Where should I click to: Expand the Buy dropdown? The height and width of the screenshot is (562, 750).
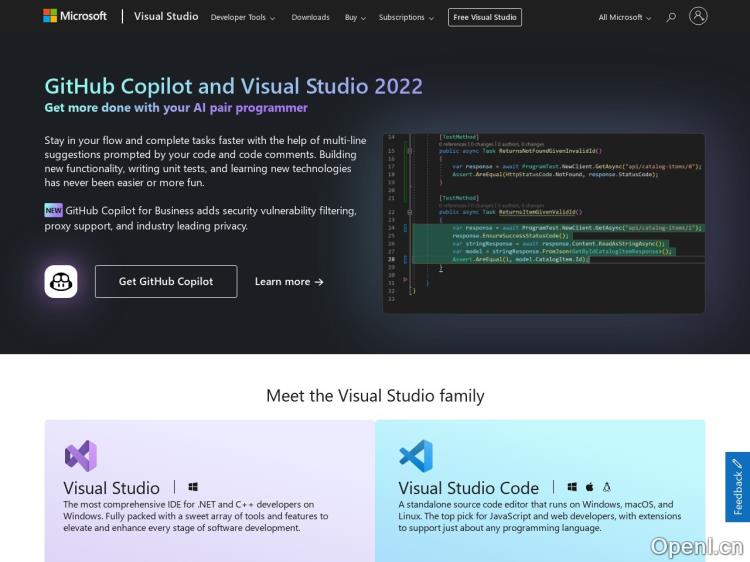point(355,17)
